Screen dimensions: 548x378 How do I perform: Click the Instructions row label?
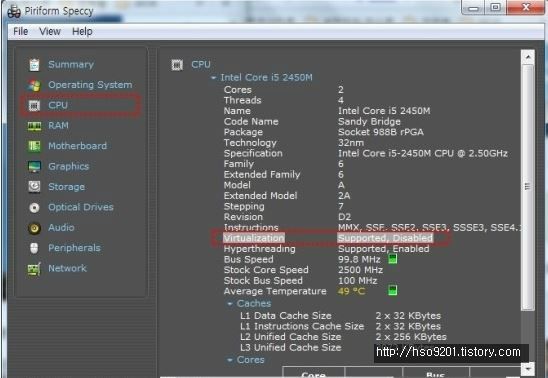tap(251, 227)
